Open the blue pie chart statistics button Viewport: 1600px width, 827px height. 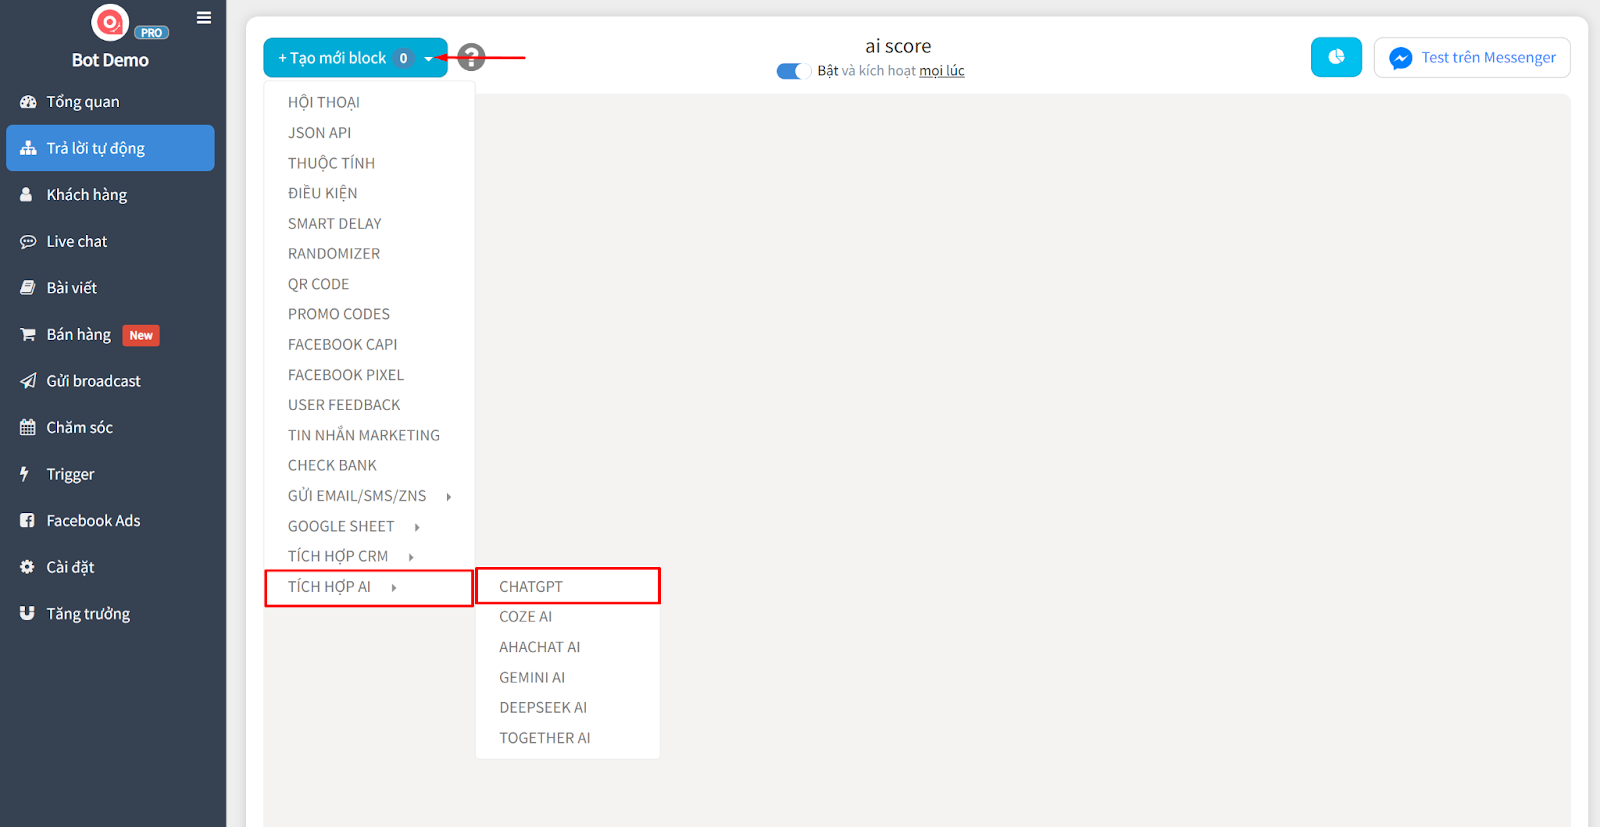1336,57
